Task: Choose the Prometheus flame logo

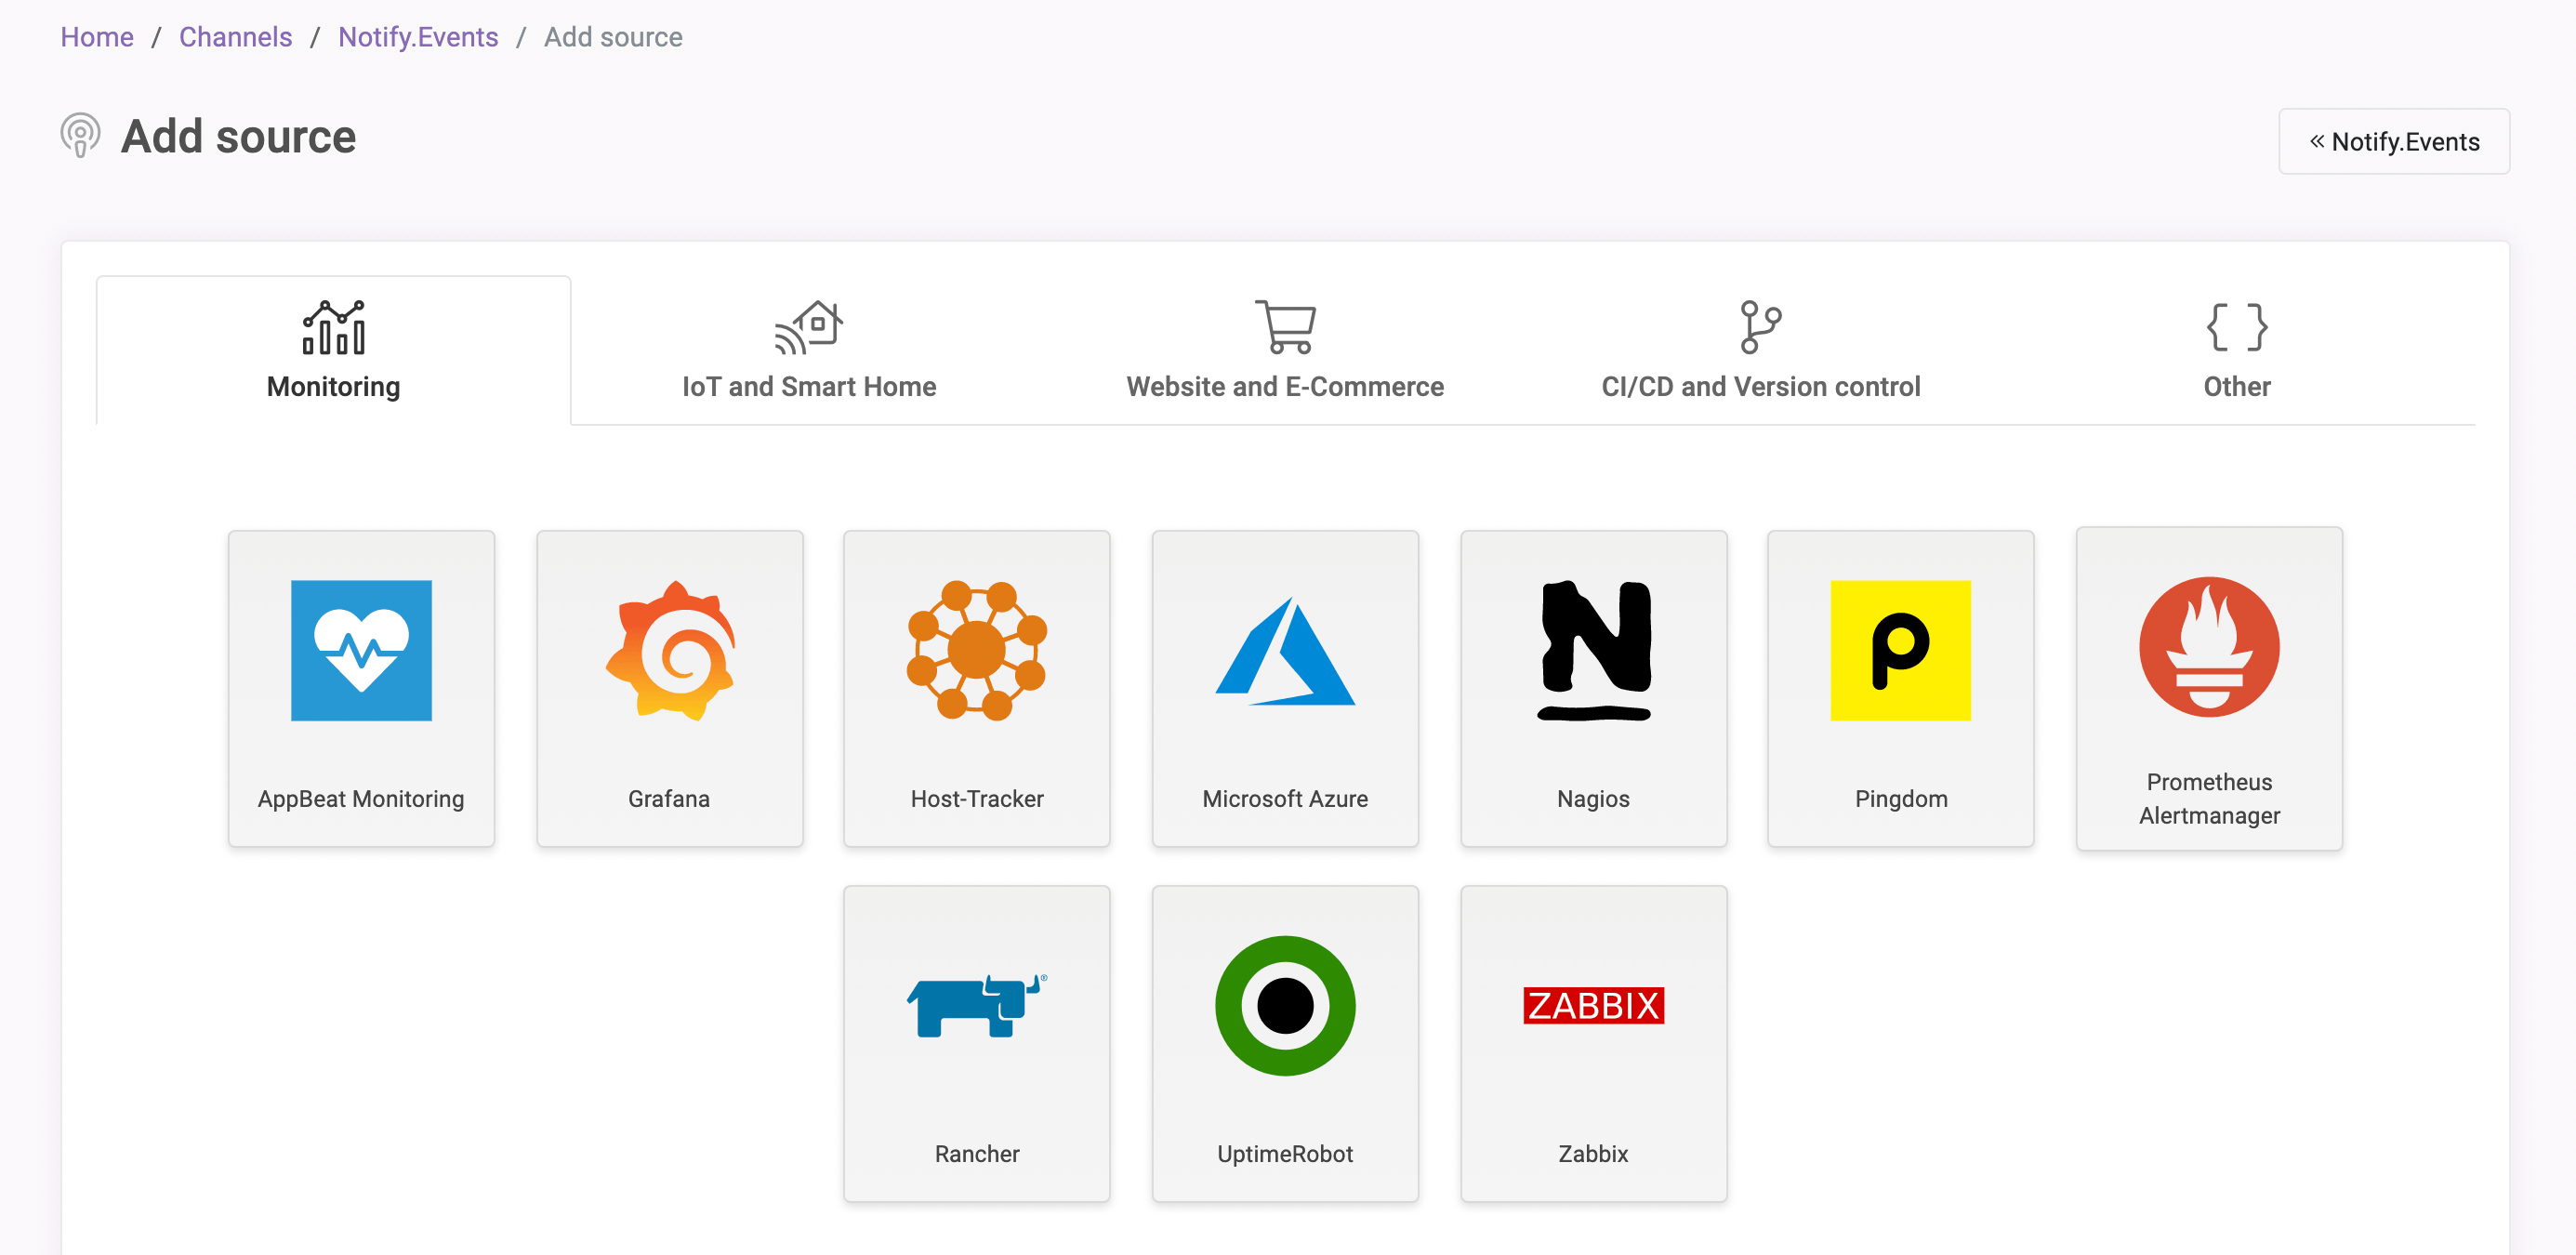Action: click(2209, 647)
